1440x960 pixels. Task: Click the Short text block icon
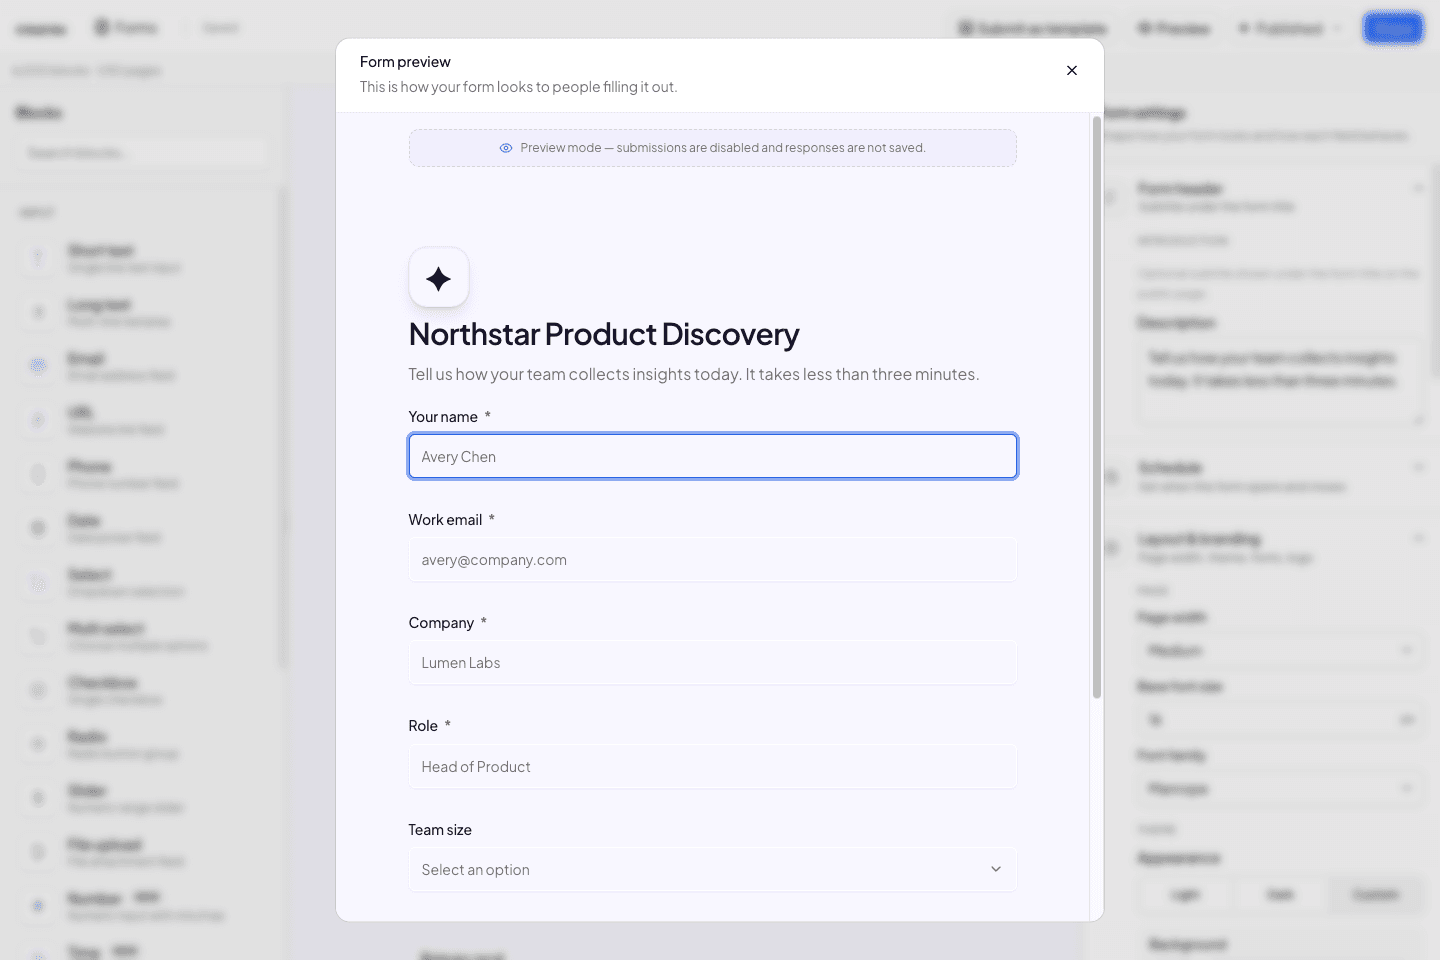point(38,258)
